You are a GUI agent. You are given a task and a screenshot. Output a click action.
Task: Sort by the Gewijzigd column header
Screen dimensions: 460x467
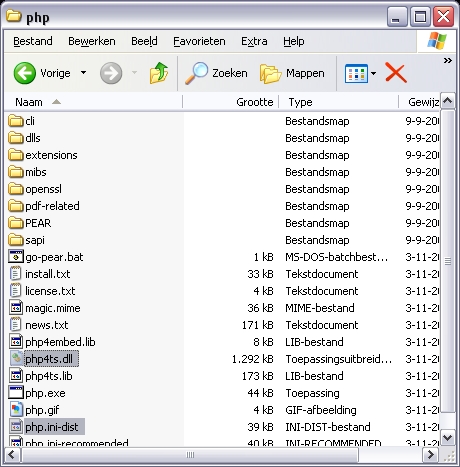coord(419,102)
